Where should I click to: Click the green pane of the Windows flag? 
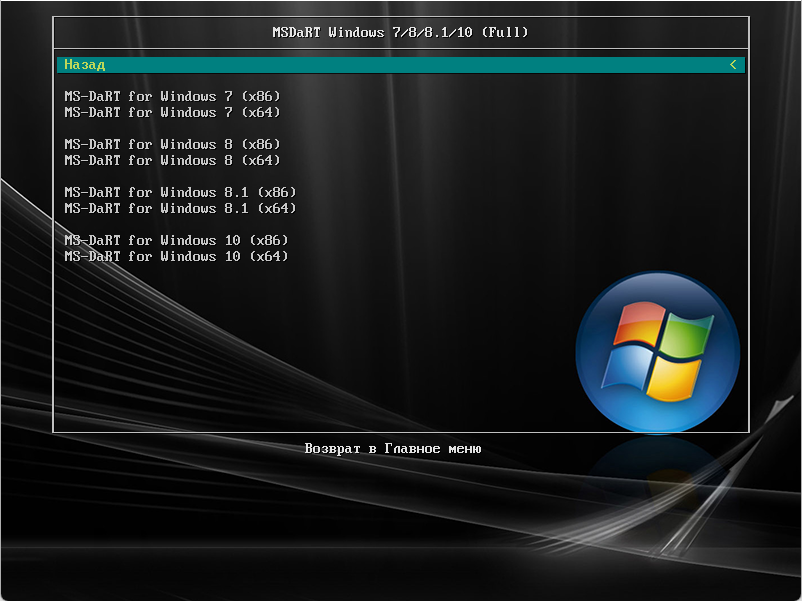(x=688, y=335)
